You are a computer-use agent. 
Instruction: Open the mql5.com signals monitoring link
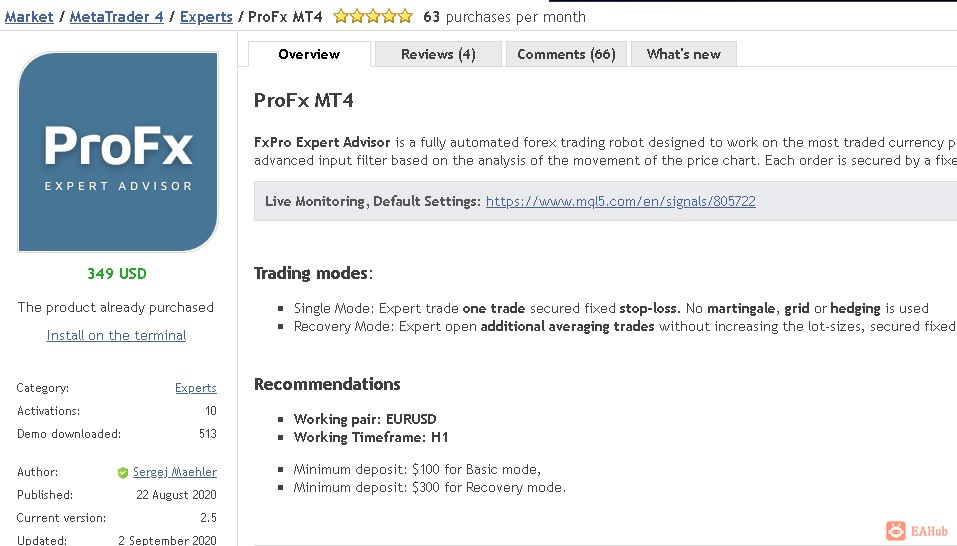[x=620, y=201]
